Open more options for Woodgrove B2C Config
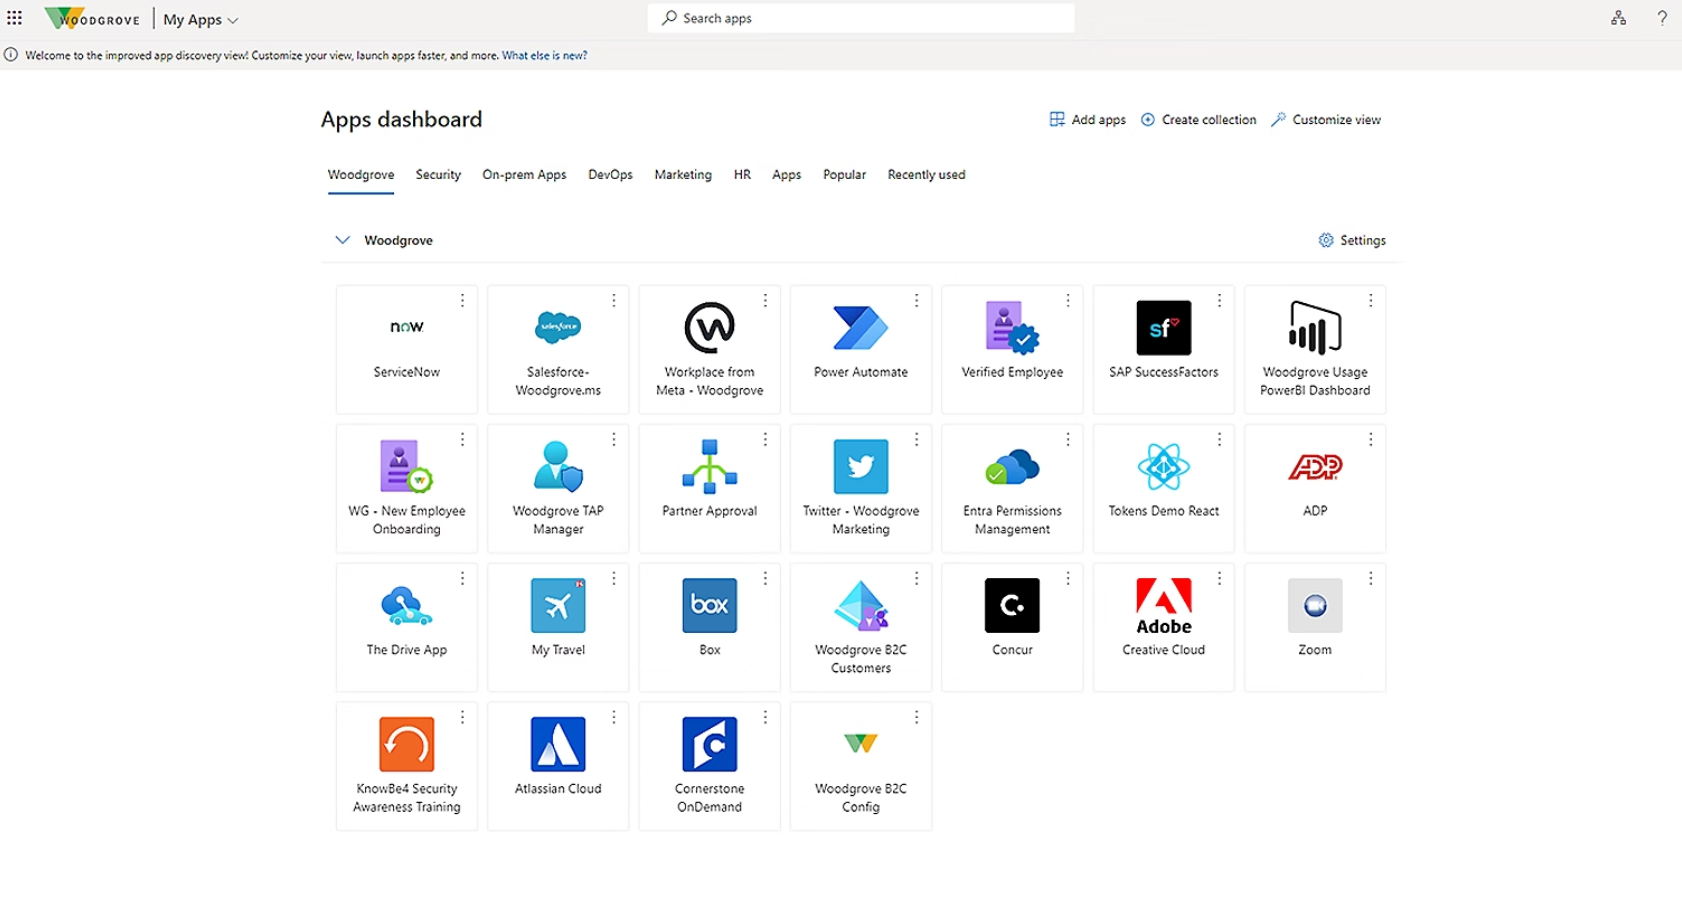Screen dimensions: 1682x902 click(916, 717)
